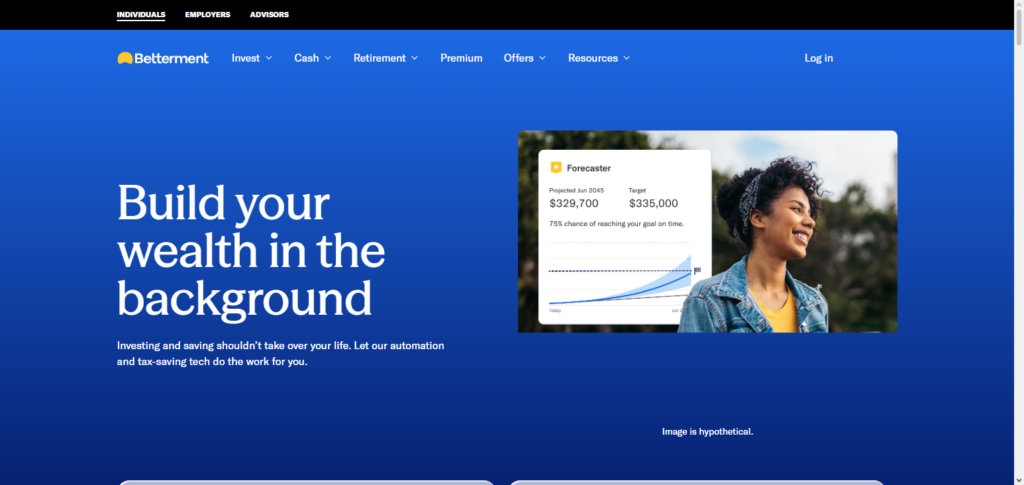Click the page vertical scrollbar thumb
Image resolution: width=1024 pixels, height=485 pixels.
pyautogui.click(x=1018, y=29)
